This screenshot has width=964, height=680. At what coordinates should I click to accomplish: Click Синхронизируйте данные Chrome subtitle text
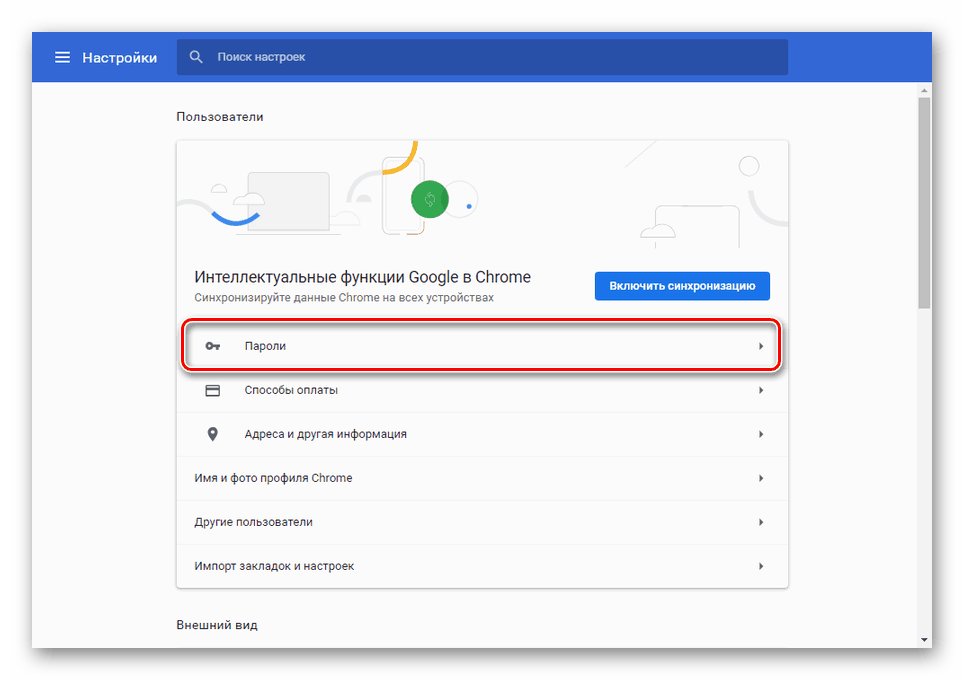(x=344, y=298)
